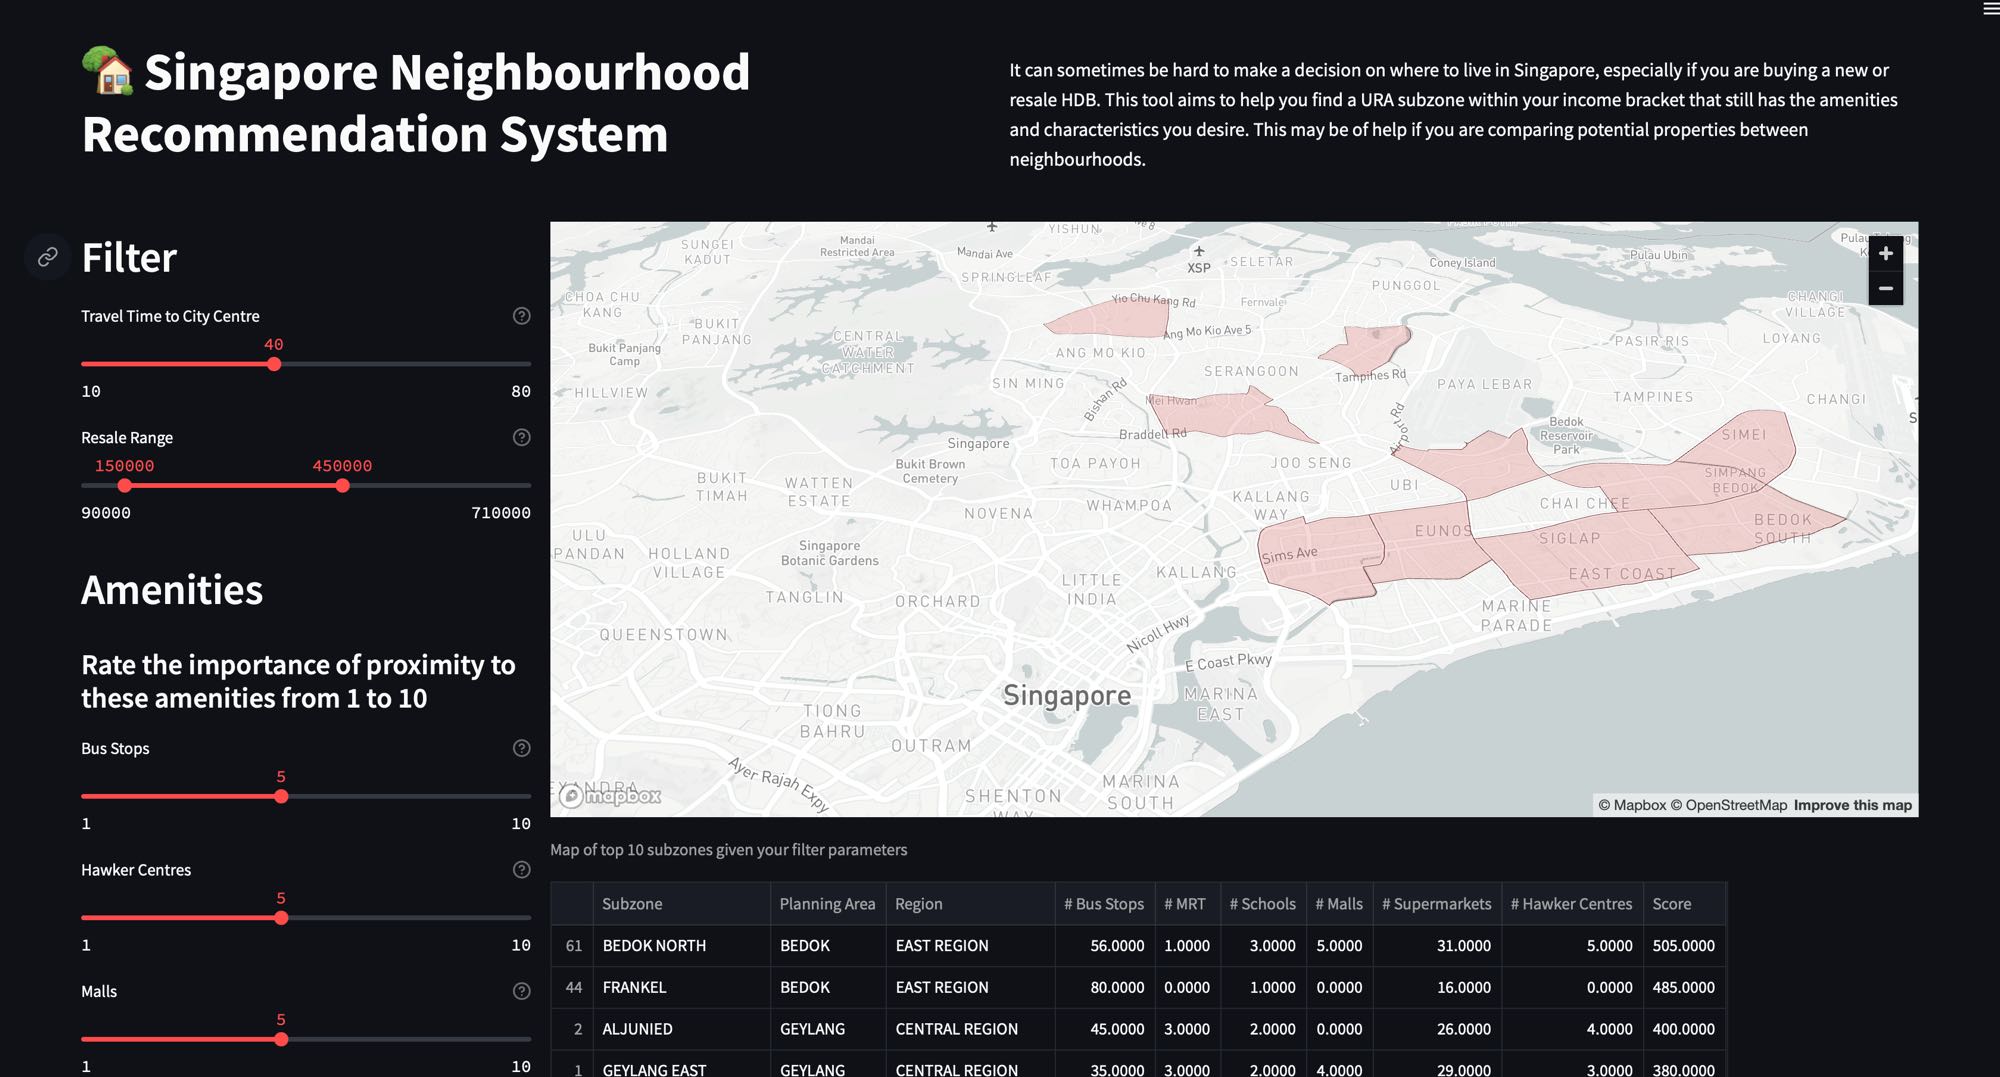Click the highlighted Yio Chu Kang Rd polygon
Viewport: 2000px width, 1077px height.
[x=1108, y=318]
